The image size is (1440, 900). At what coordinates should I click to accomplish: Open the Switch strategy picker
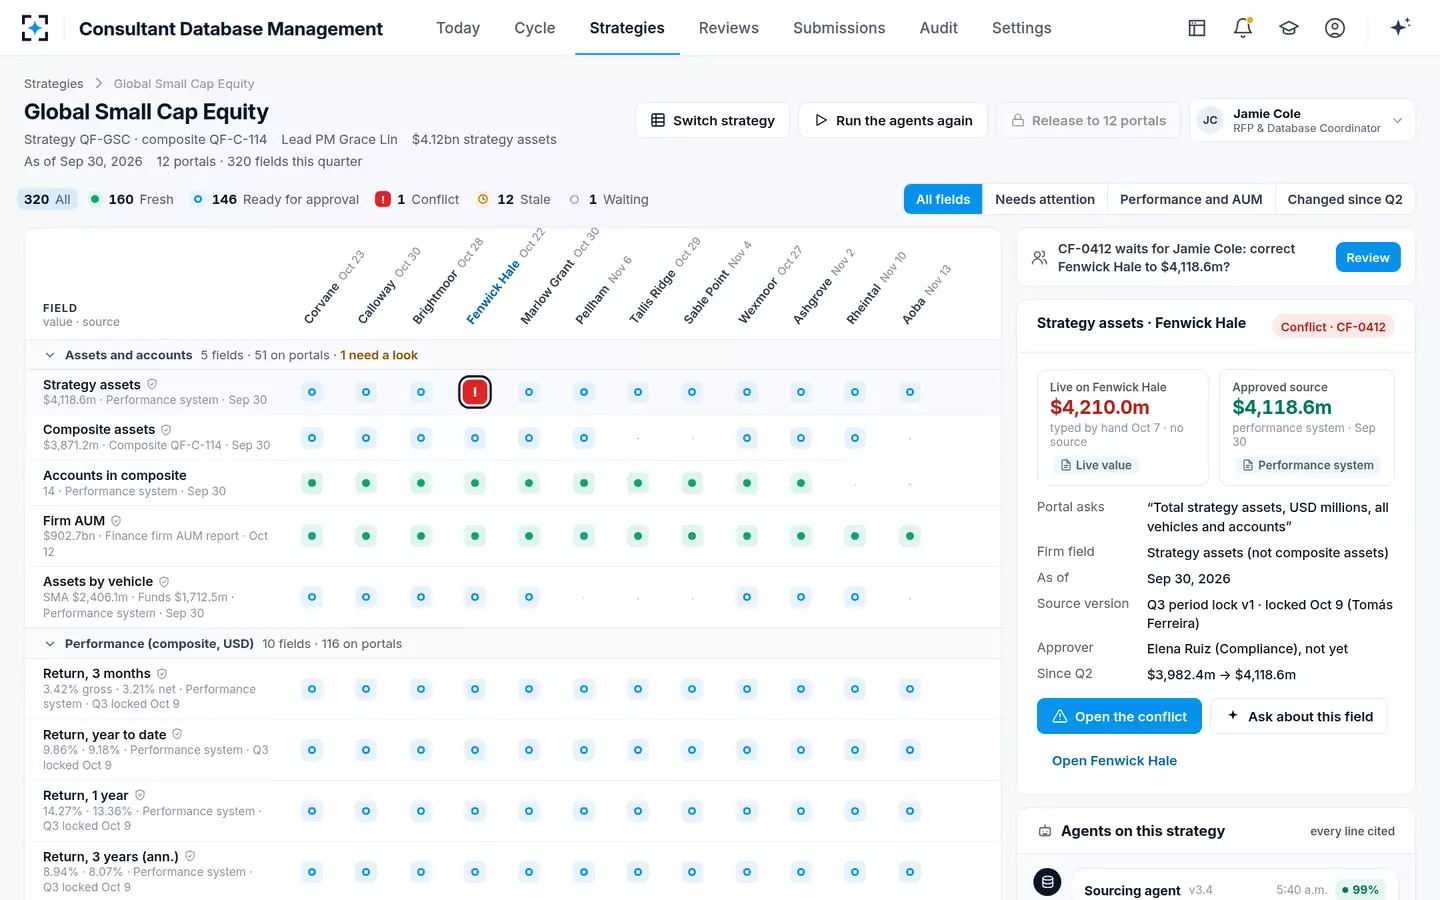[712, 120]
